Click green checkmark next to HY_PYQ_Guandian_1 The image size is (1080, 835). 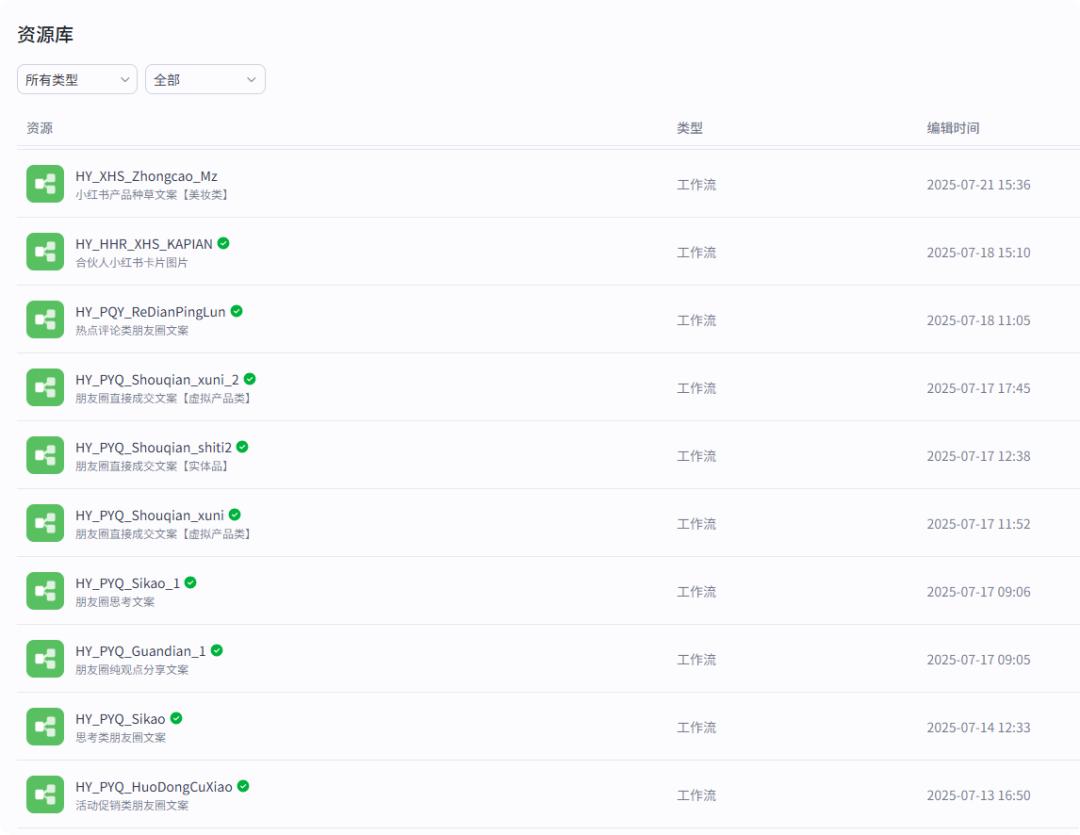coord(217,650)
